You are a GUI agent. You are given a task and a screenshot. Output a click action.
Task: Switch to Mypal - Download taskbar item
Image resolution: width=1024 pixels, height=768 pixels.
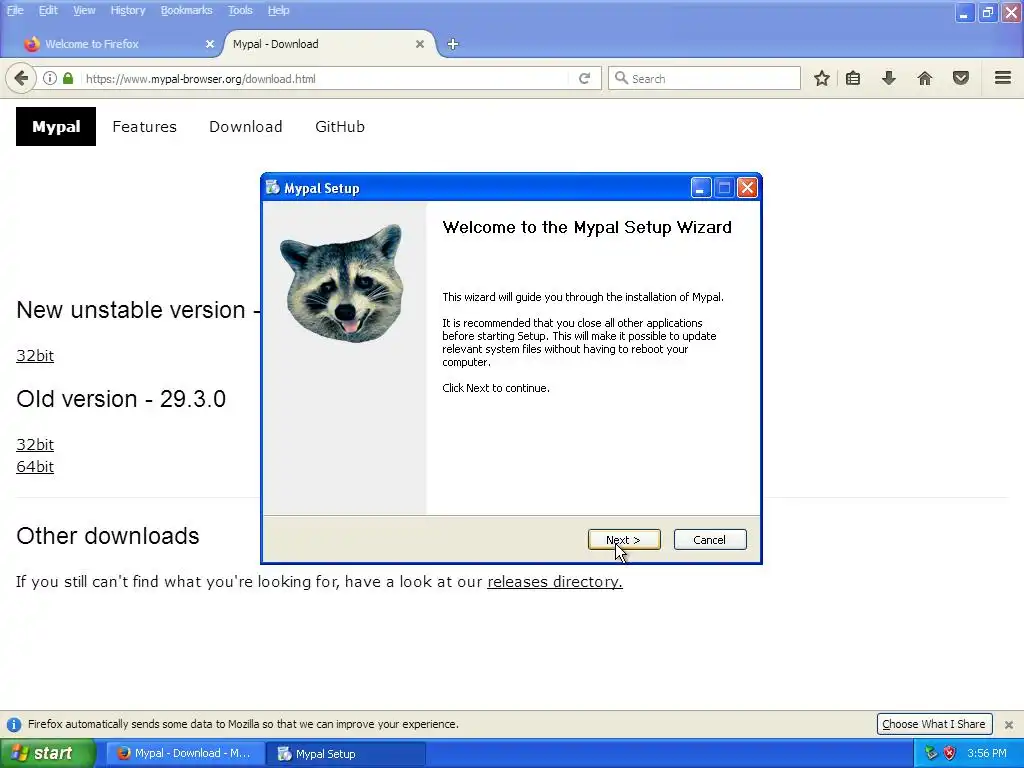point(185,754)
